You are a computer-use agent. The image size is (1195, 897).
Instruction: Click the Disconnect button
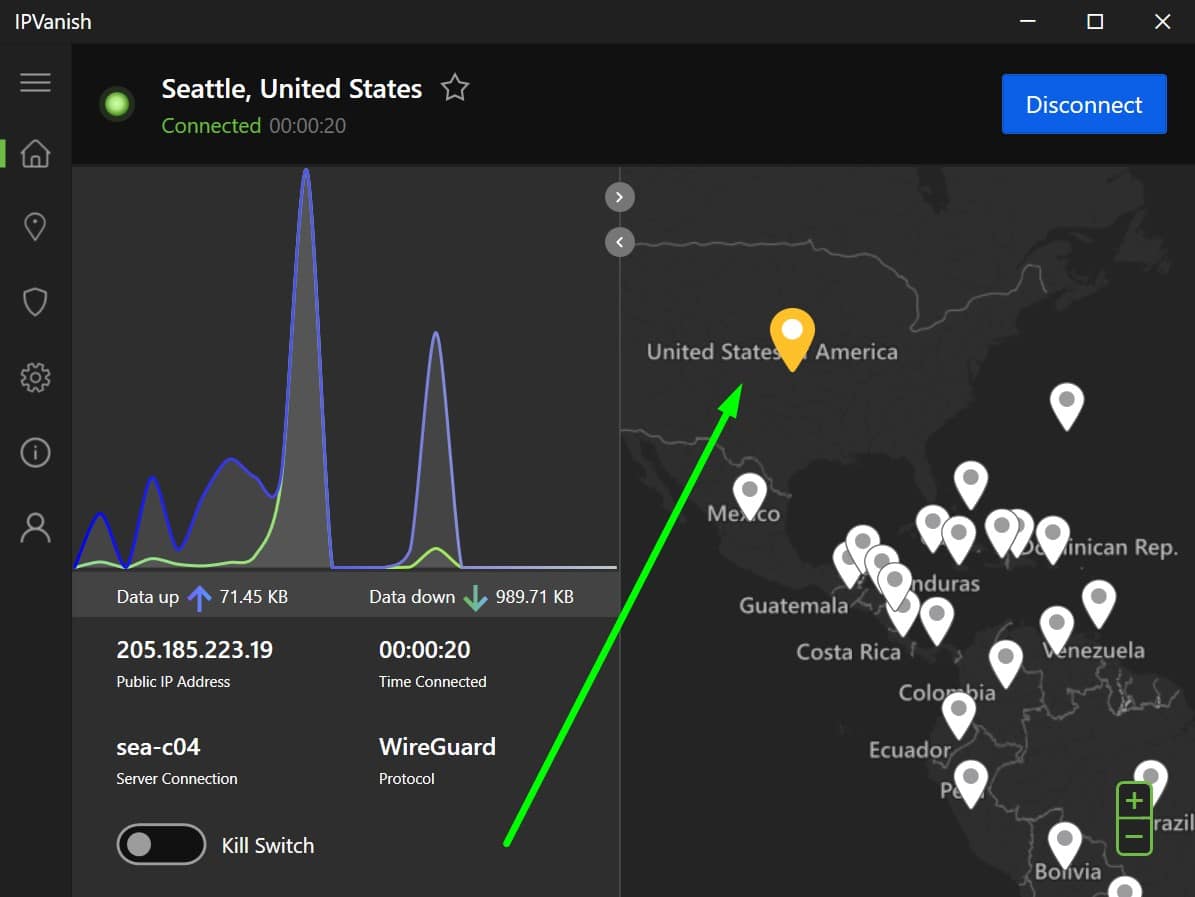coord(1084,104)
